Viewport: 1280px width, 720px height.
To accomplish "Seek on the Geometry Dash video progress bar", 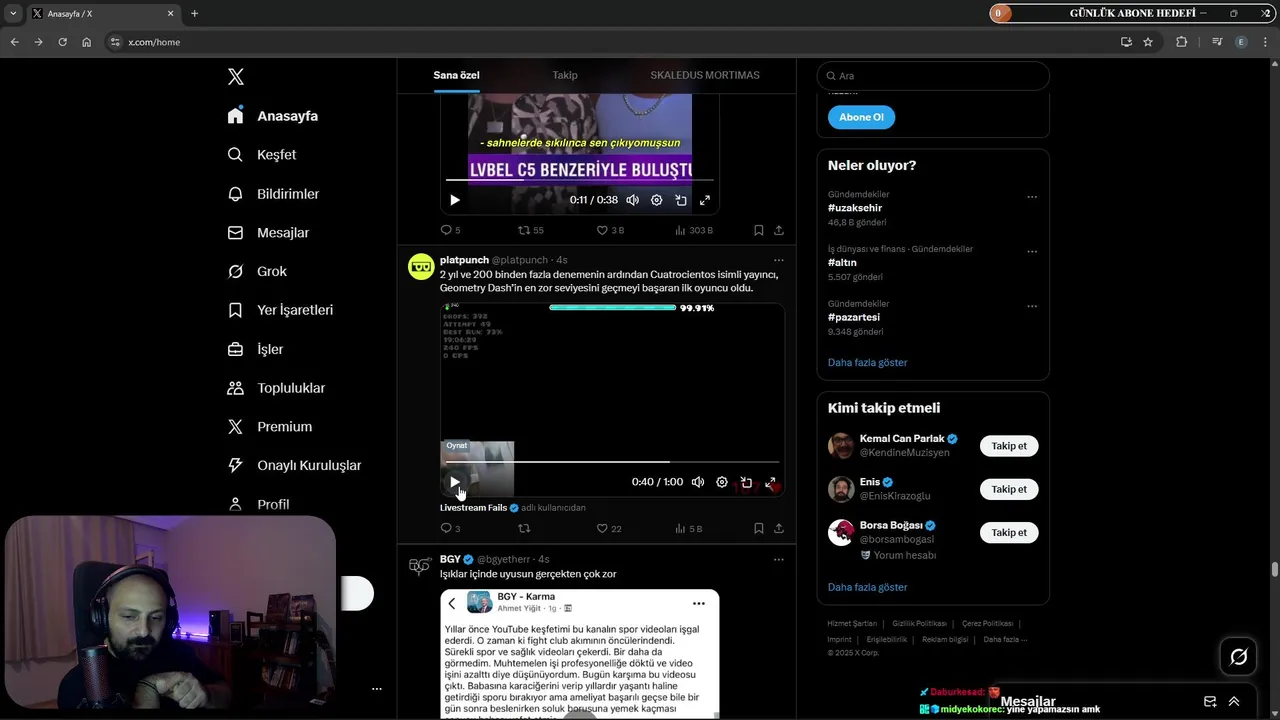I will (x=610, y=462).
